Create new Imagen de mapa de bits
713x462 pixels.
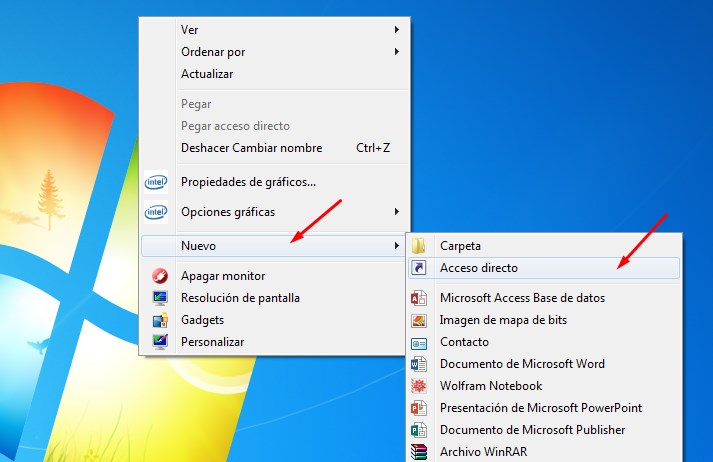click(544, 320)
